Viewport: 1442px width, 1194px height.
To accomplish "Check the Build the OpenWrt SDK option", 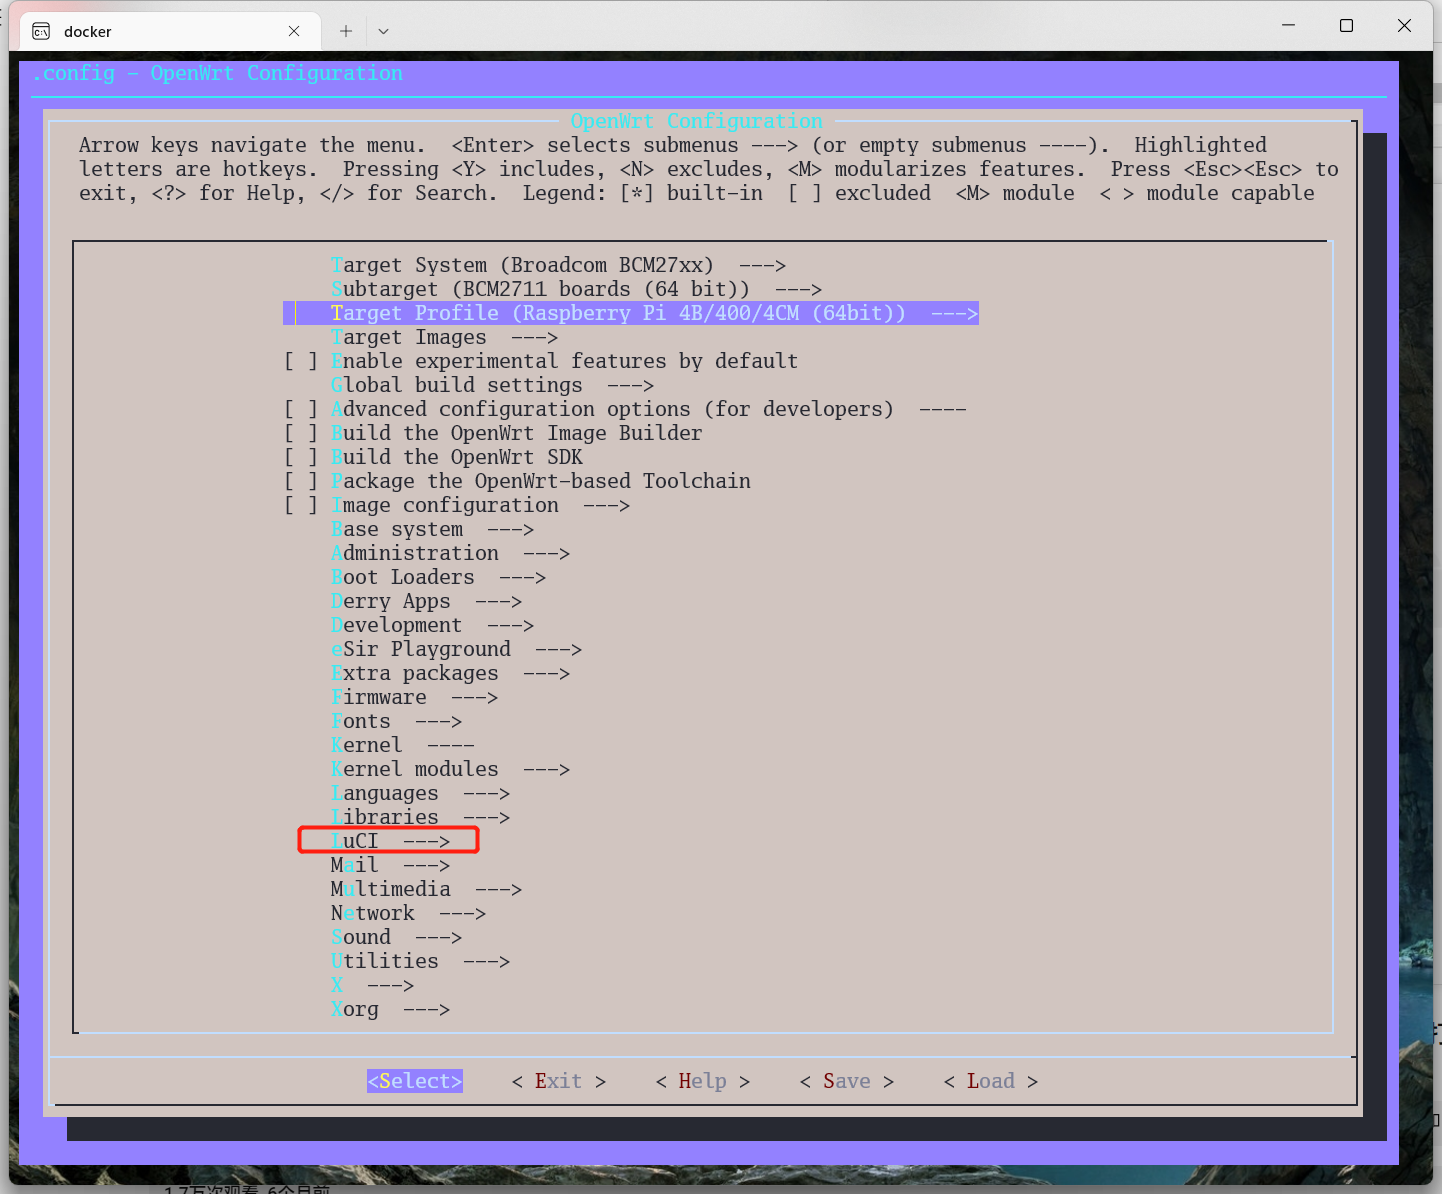I will coord(301,457).
